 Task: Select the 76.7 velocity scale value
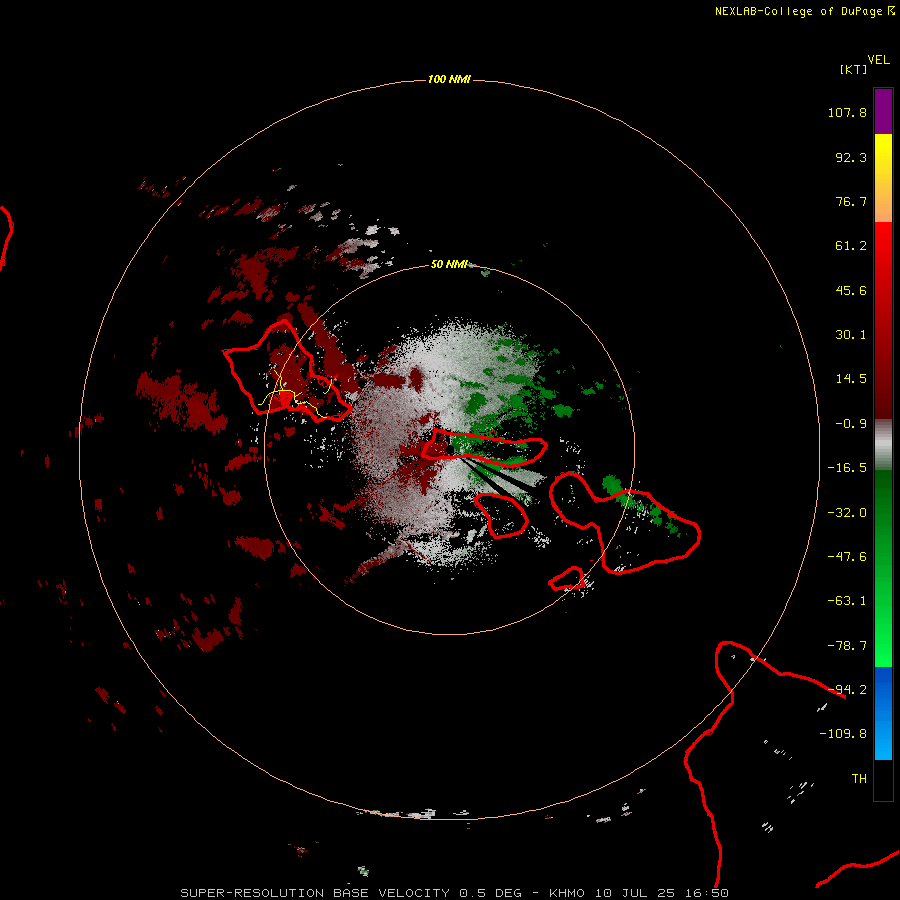pyautogui.click(x=851, y=201)
